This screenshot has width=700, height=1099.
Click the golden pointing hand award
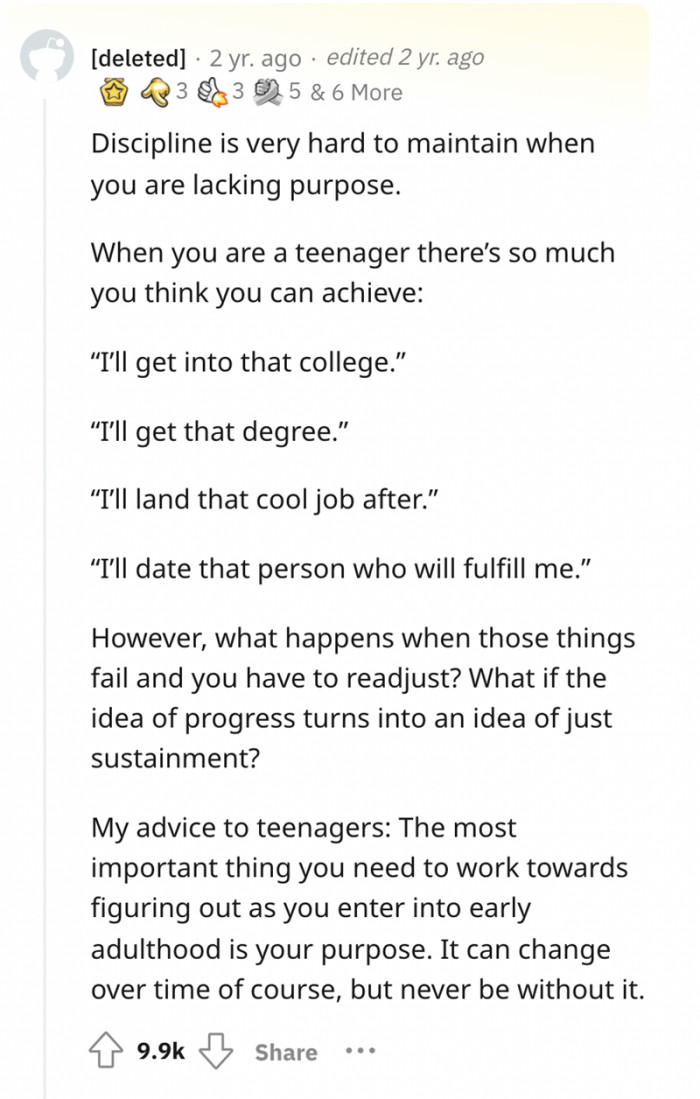point(155,93)
